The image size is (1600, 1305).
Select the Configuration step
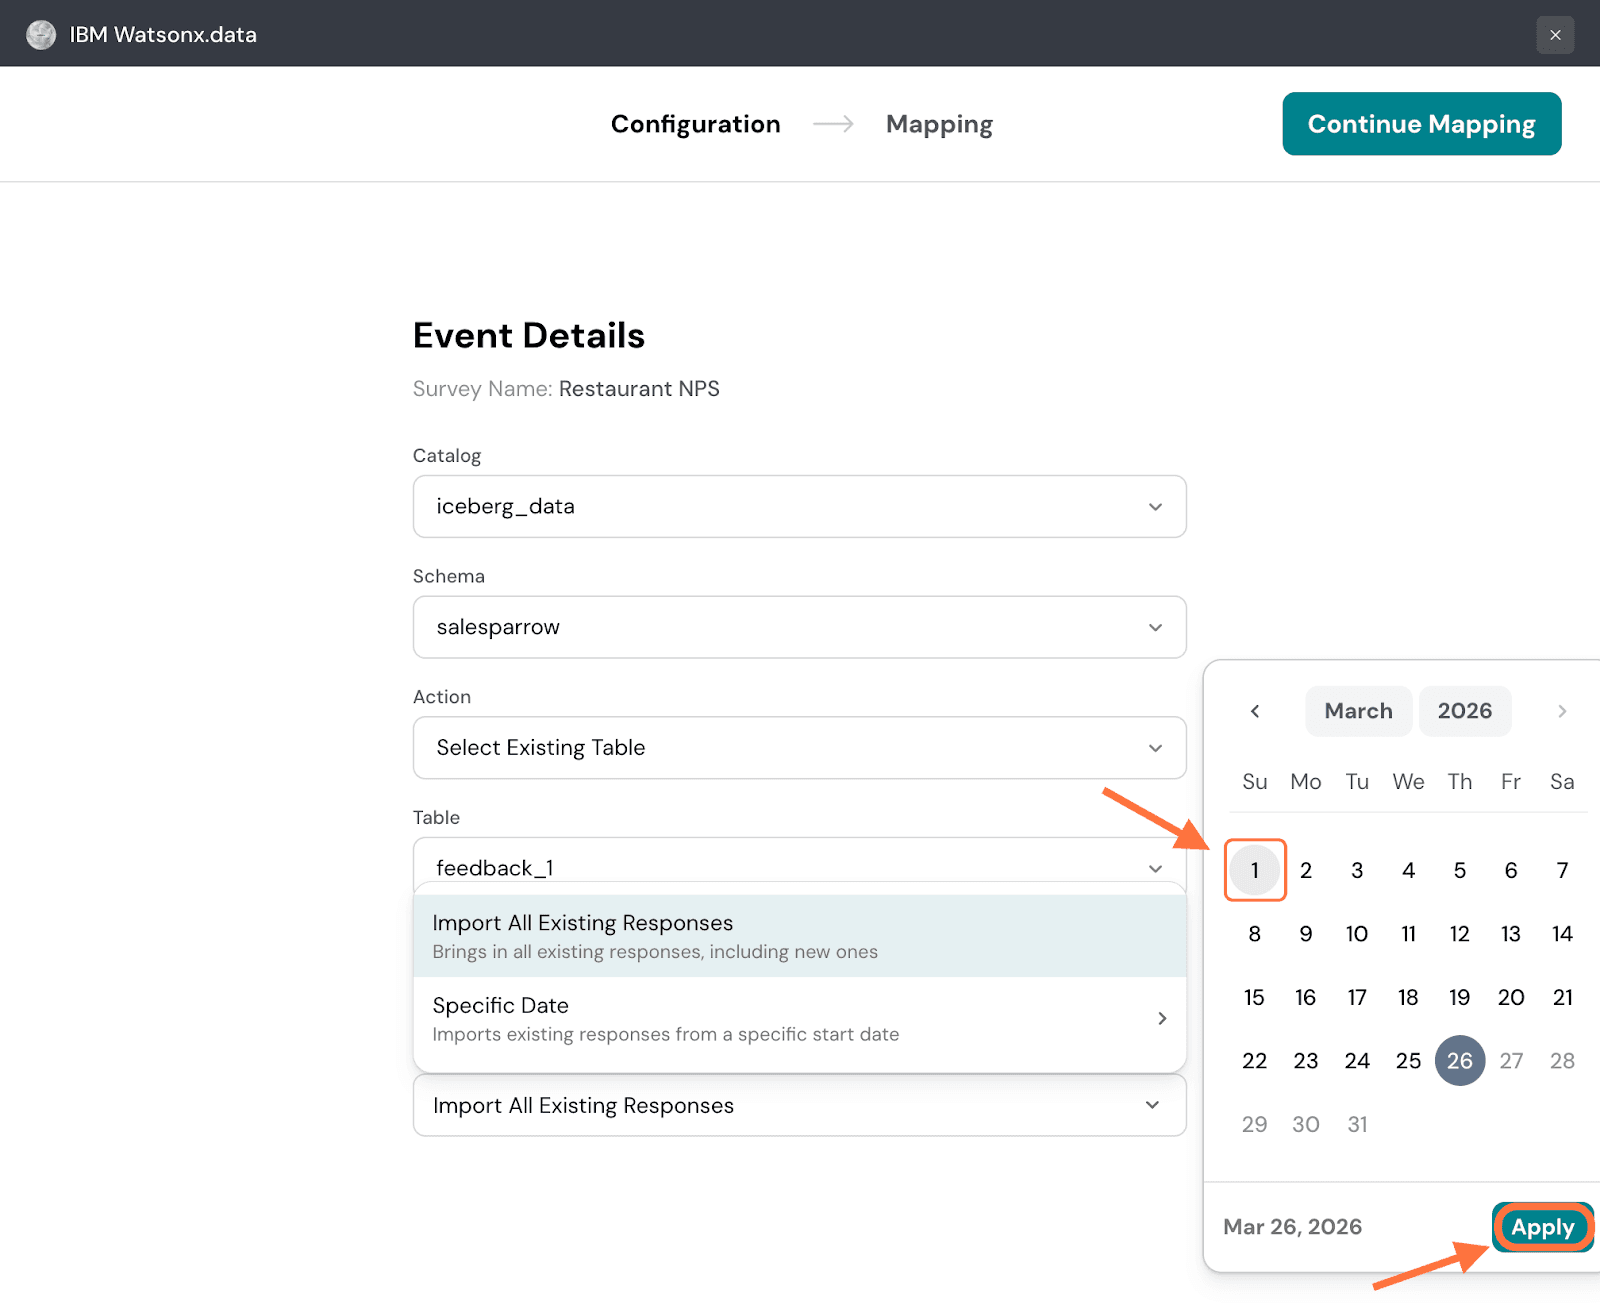click(x=695, y=124)
